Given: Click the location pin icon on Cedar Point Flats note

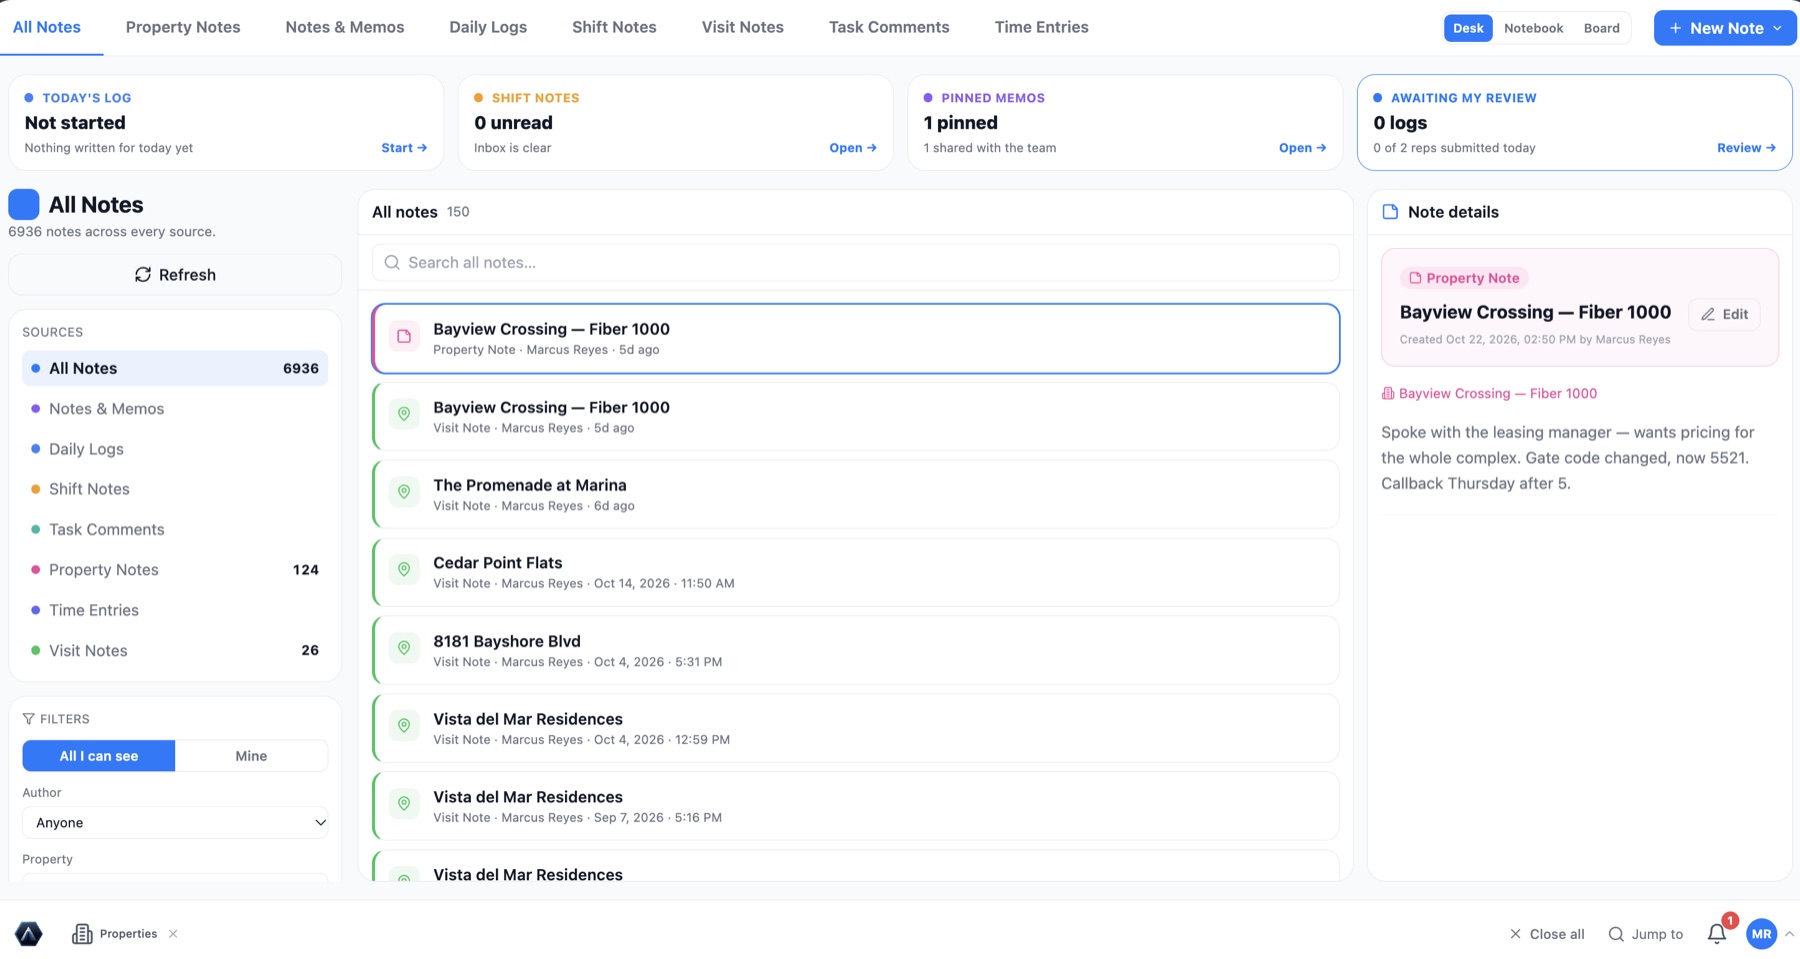Looking at the screenshot, I should [x=404, y=570].
